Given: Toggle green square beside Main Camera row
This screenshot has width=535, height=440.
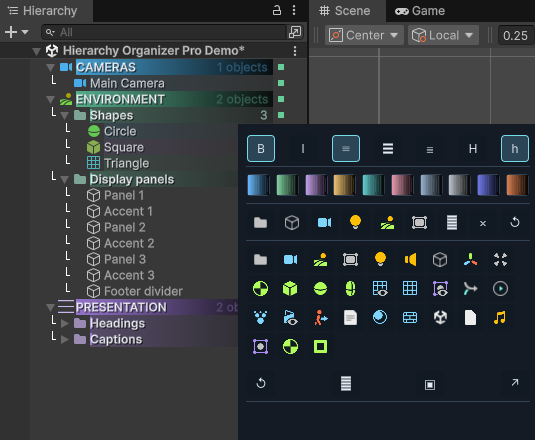Looking at the screenshot, I should 281,83.
